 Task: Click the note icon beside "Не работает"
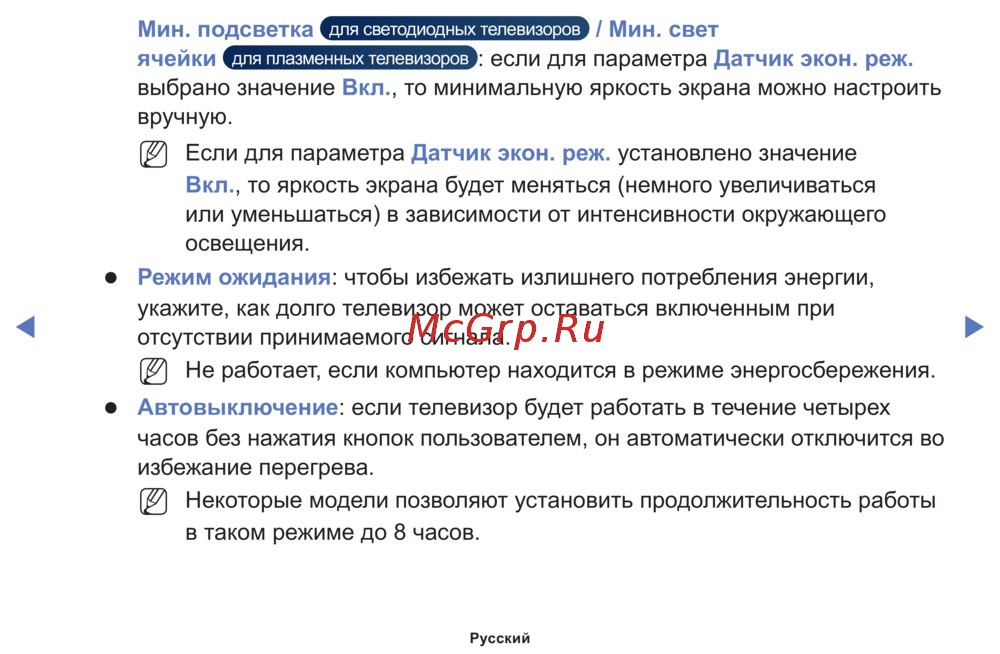tap(154, 372)
